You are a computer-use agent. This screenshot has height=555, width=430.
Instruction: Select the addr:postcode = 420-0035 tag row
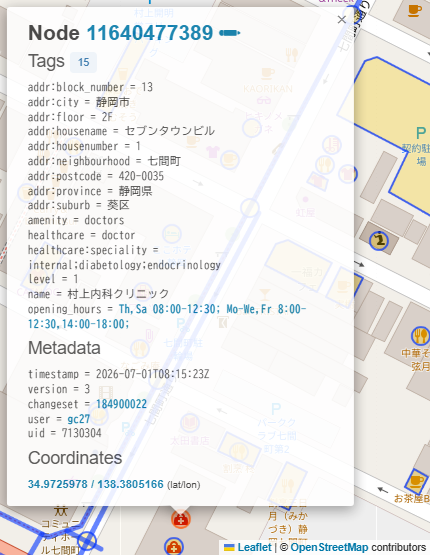click(96, 176)
